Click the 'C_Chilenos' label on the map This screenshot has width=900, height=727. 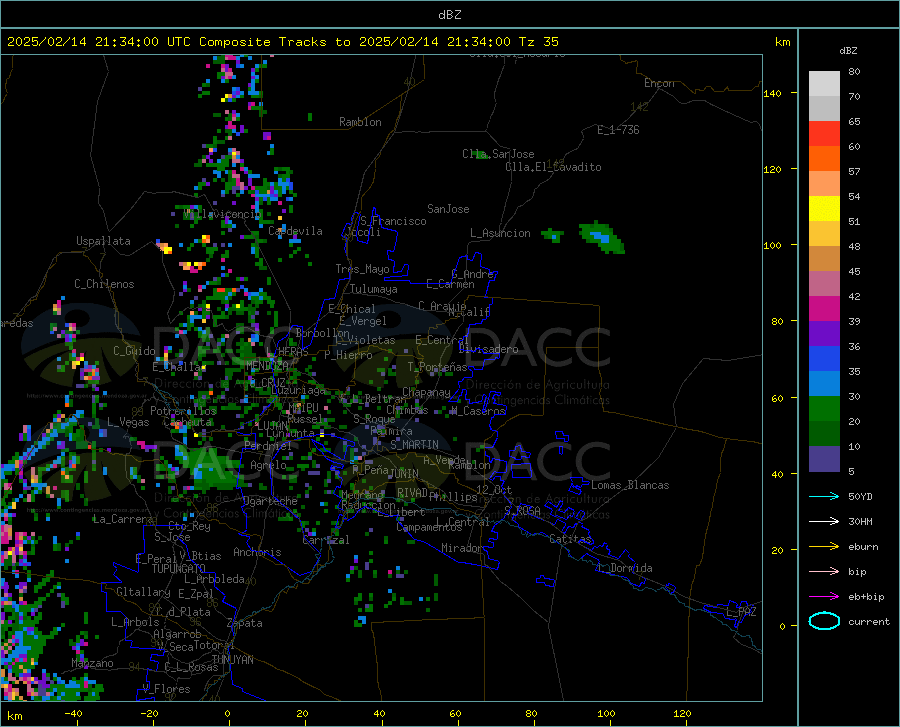point(104,284)
